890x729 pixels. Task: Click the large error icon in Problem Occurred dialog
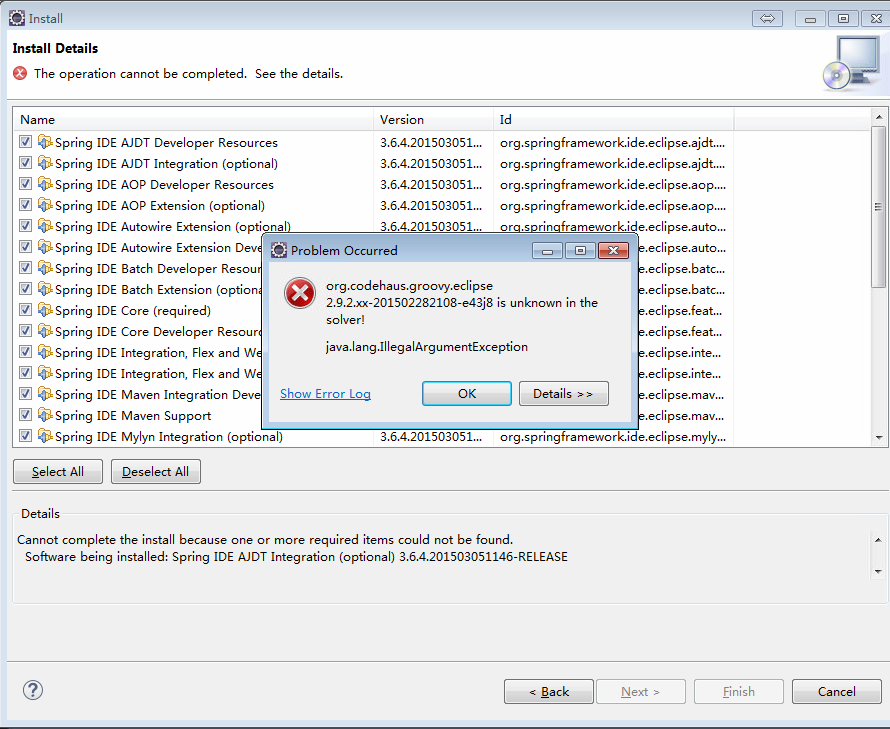click(x=300, y=294)
